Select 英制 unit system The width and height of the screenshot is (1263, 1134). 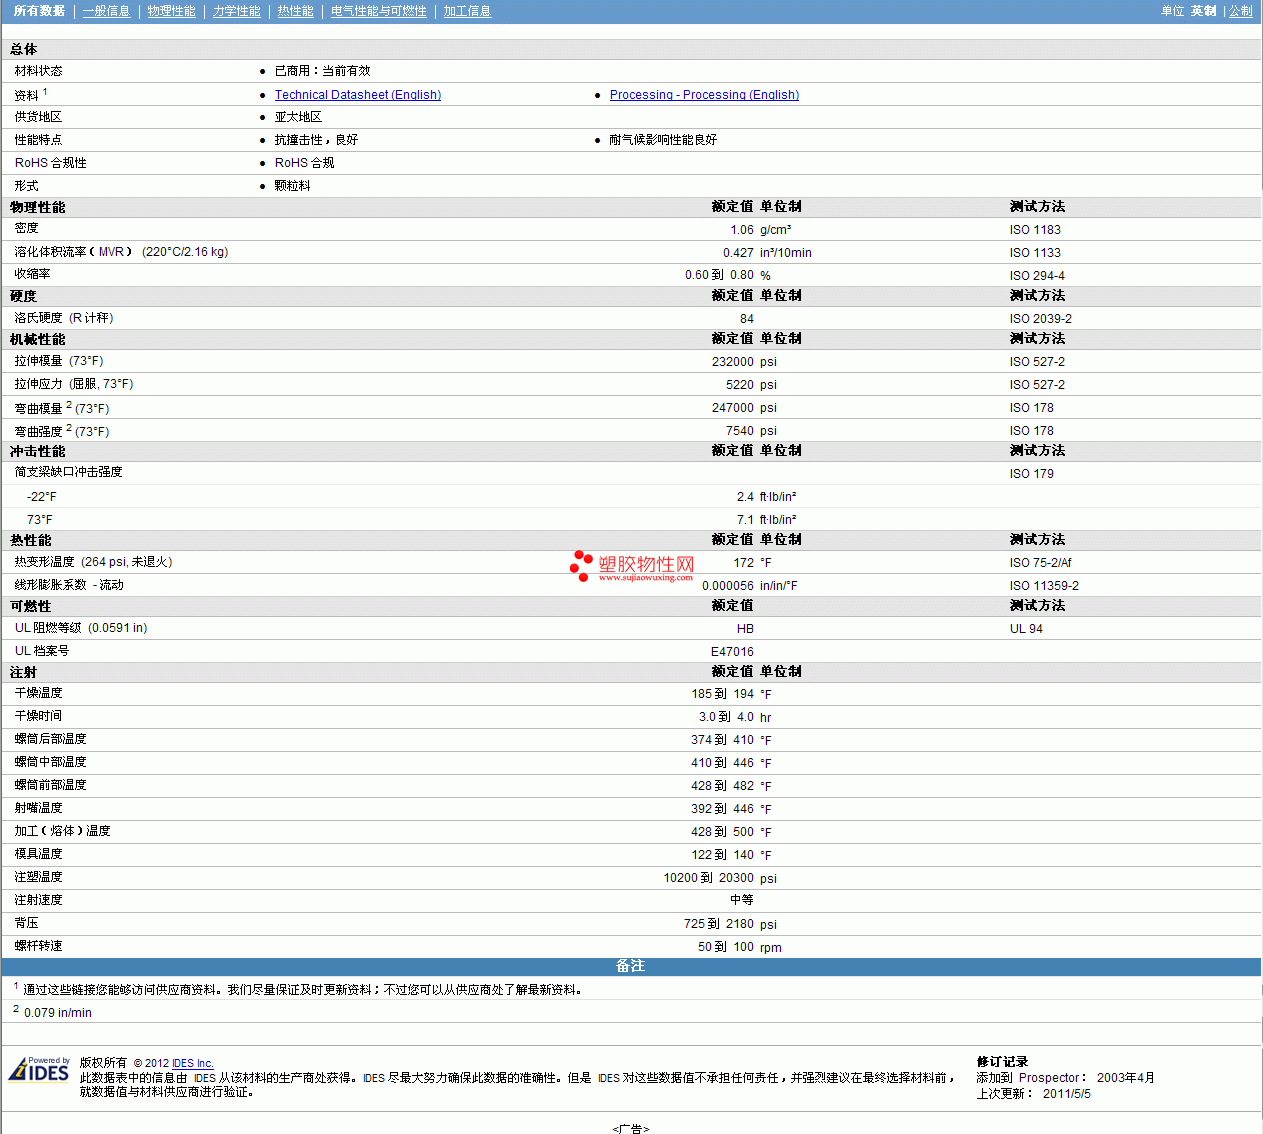tap(1203, 11)
